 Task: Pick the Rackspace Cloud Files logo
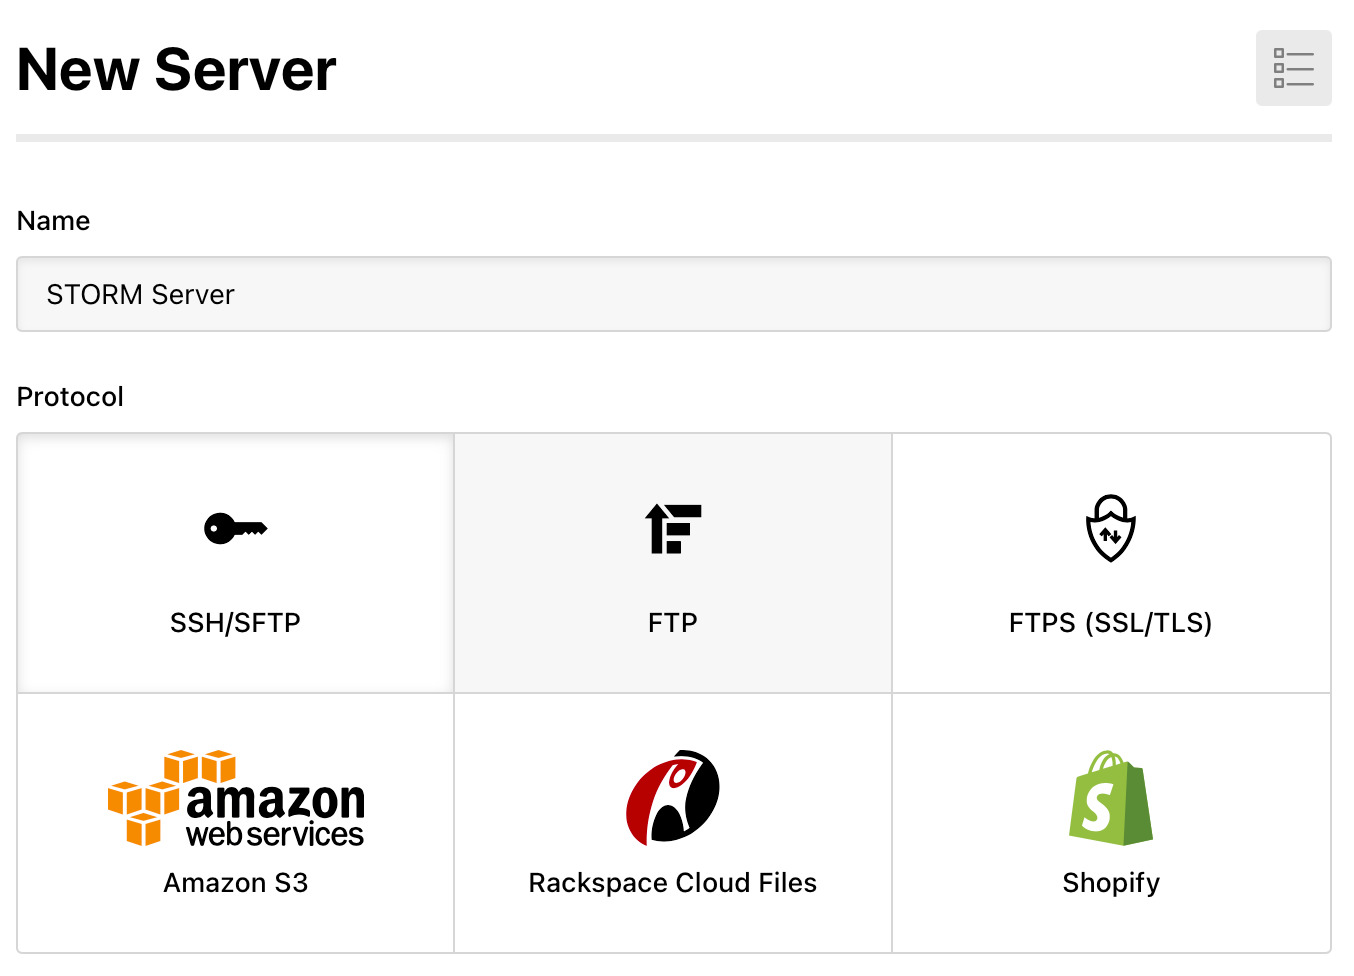[x=673, y=797]
